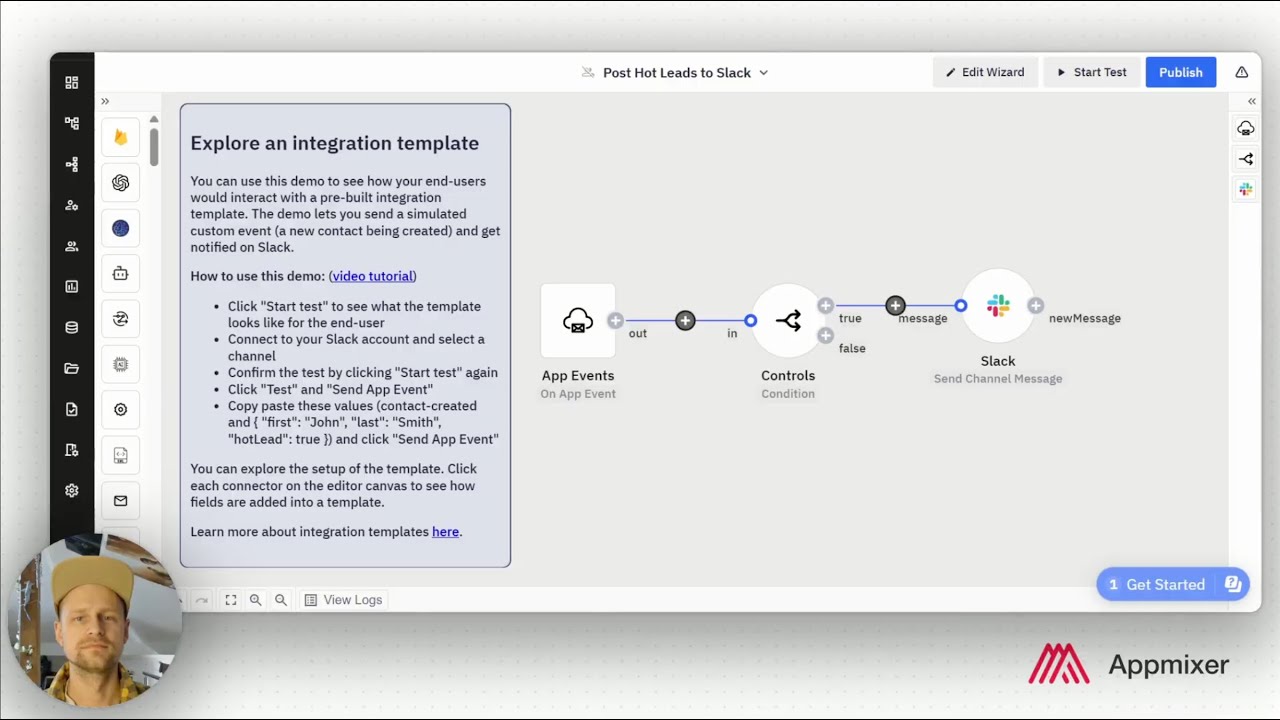This screenshot has height=720, width=1280.
Task: Open the settings gear in dark sidebar
Action: tap(72, 491)
